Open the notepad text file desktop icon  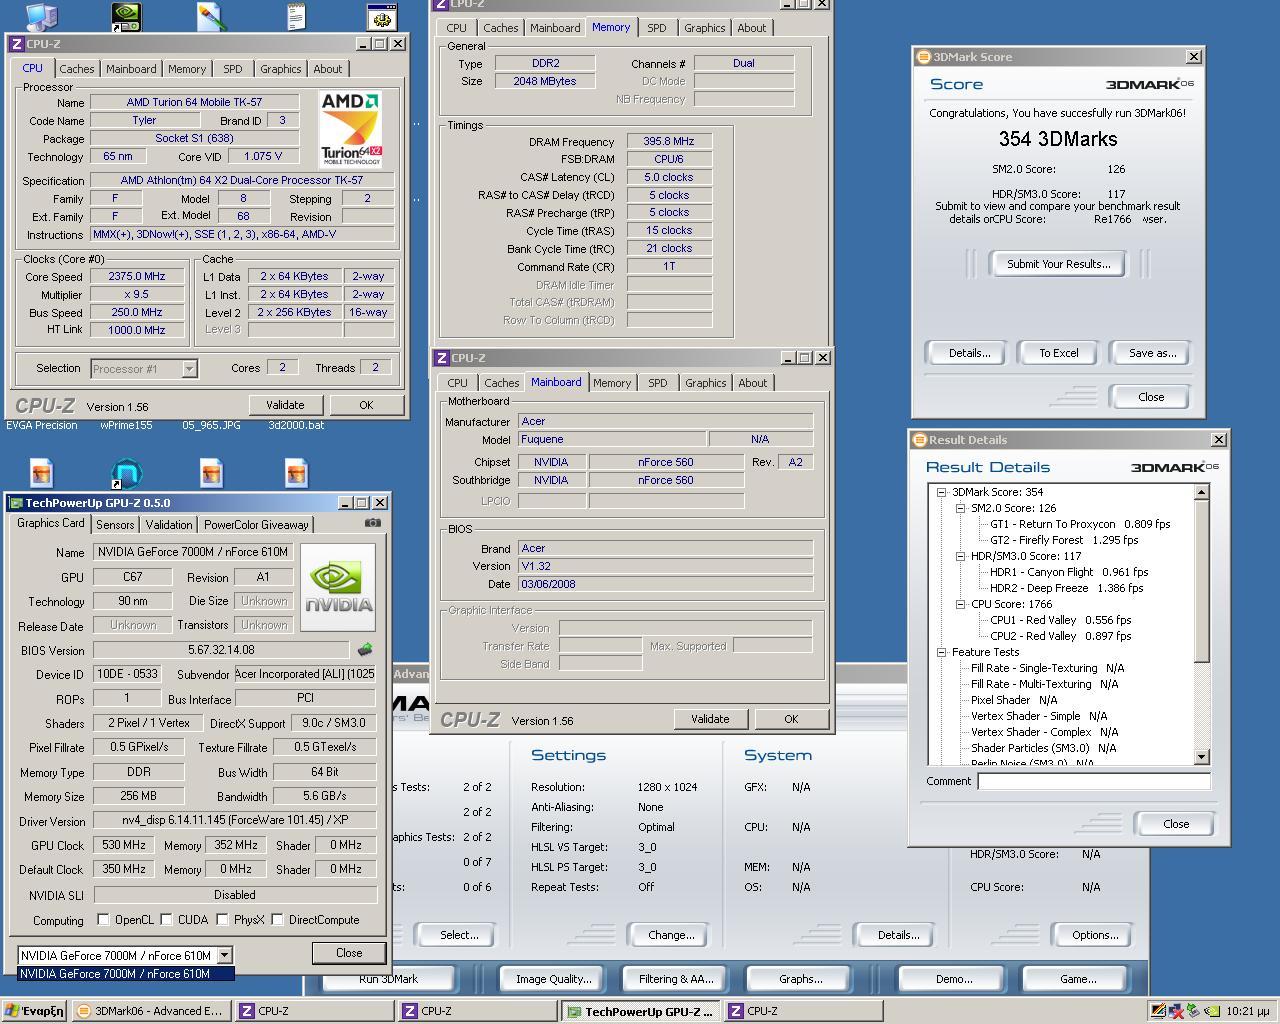pyautogui.click(x=296, y=16)
